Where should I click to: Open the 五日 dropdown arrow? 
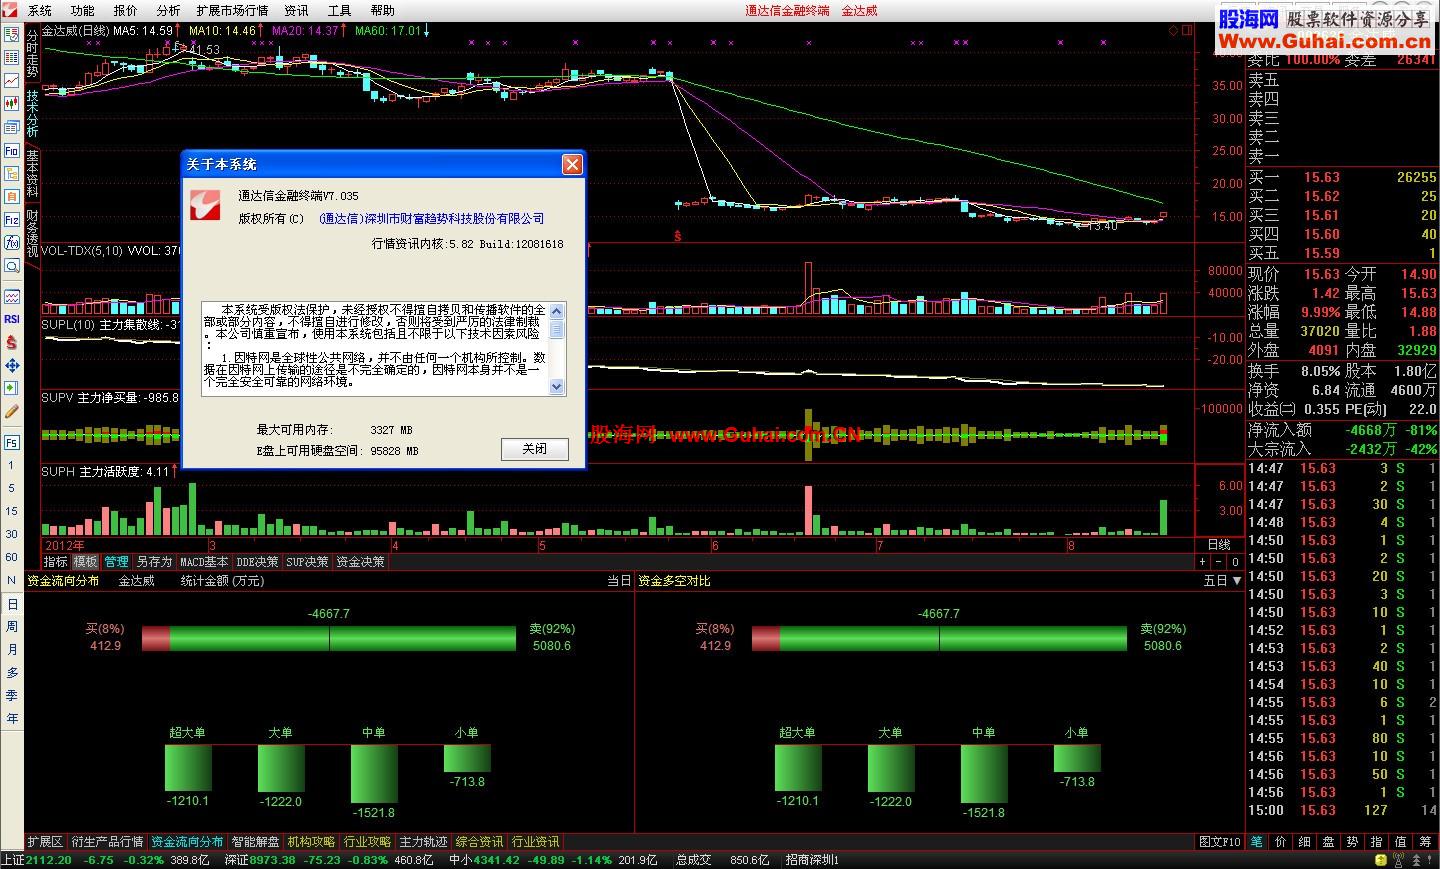click(1236, 581)
